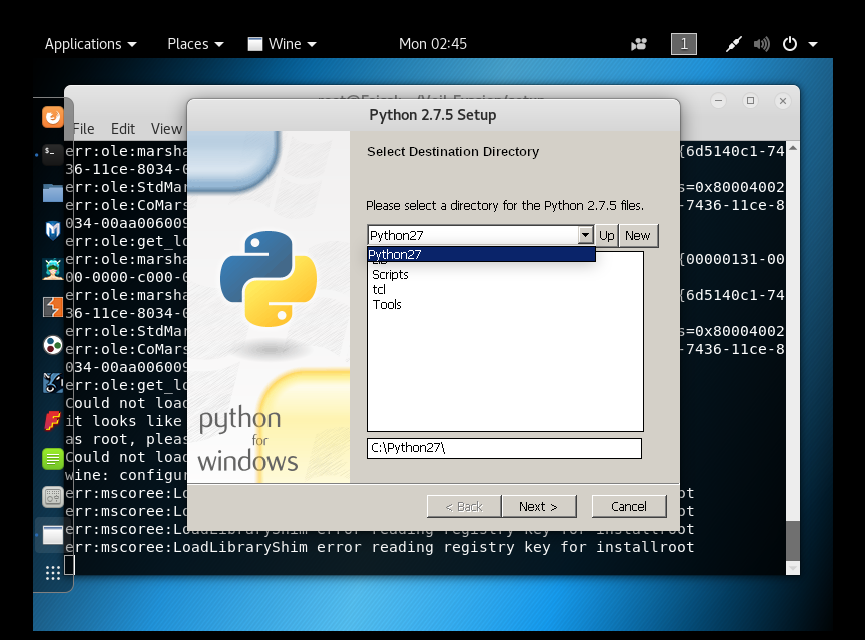Expand the Wine menu in the top bar
The image size is (865, 640).
(x=281, y=43)
